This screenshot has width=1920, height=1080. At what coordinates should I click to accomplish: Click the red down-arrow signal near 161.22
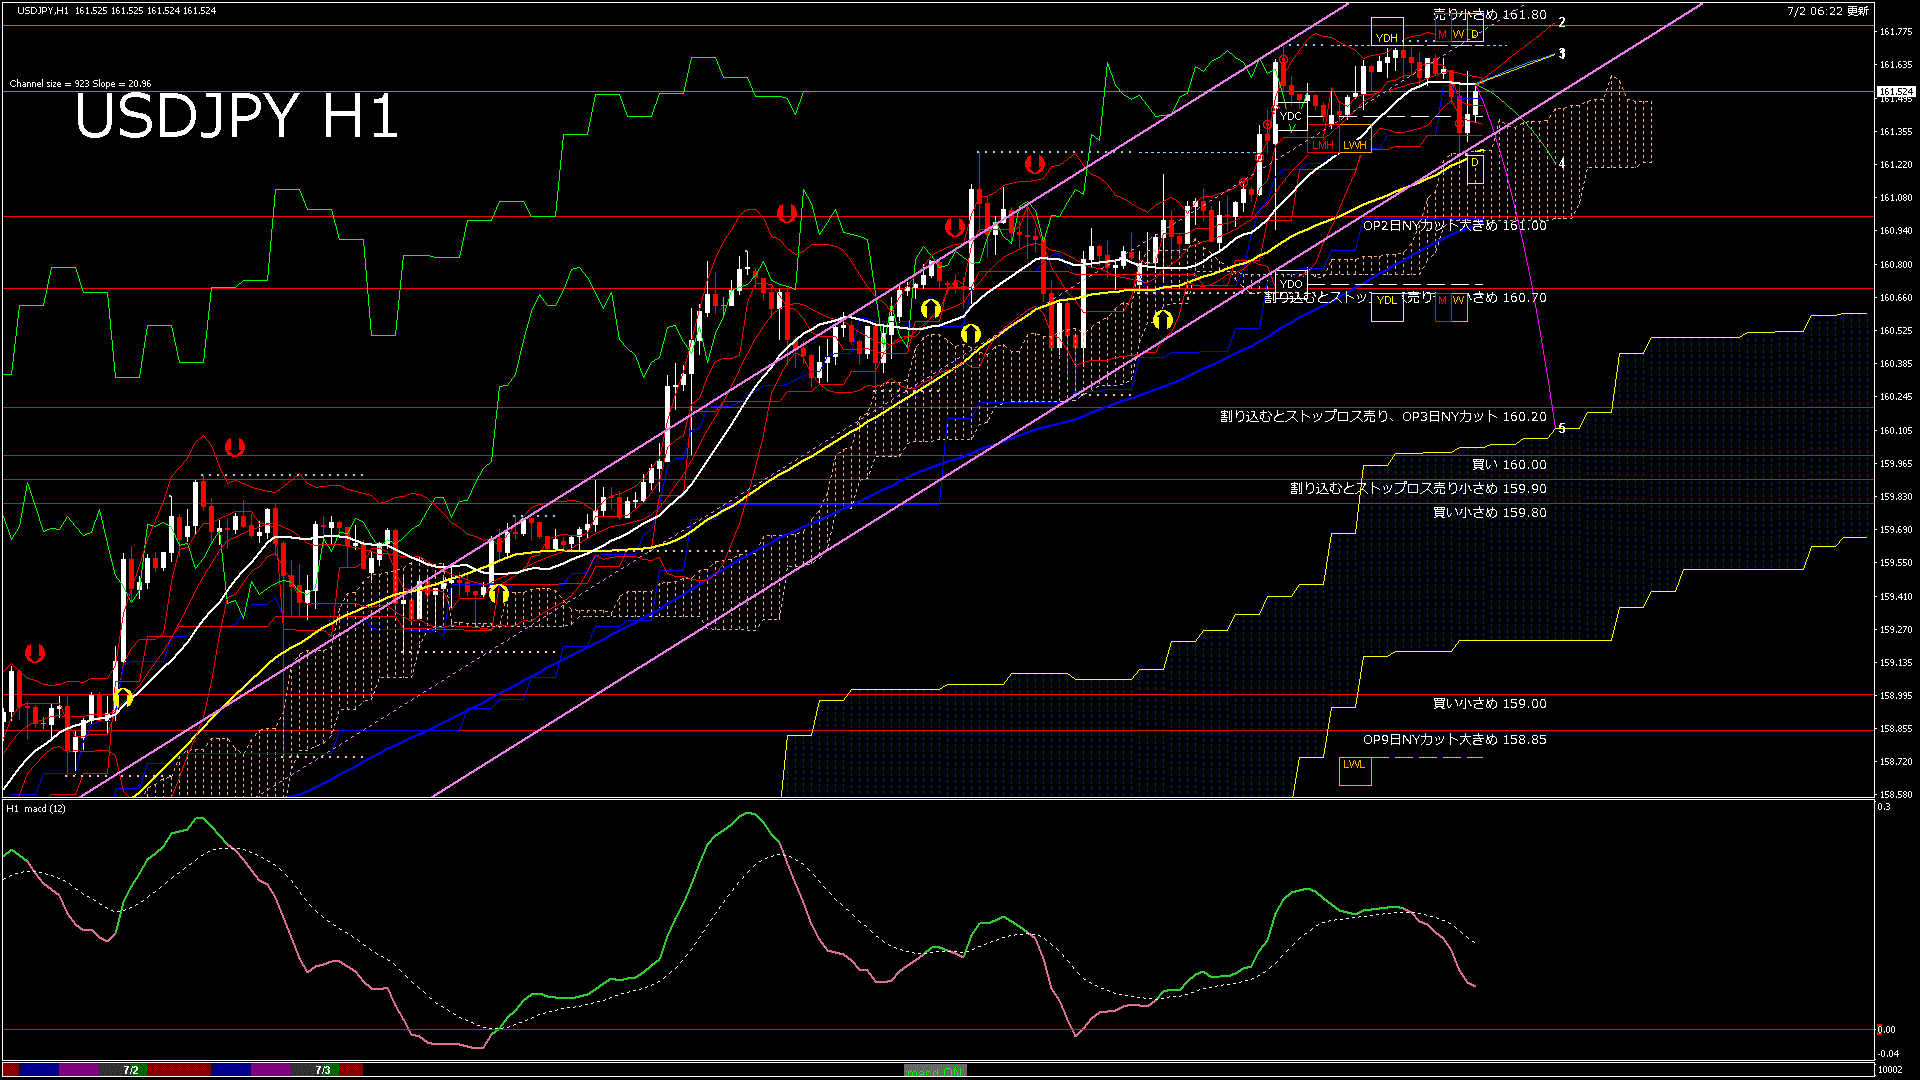point(1035,163)
